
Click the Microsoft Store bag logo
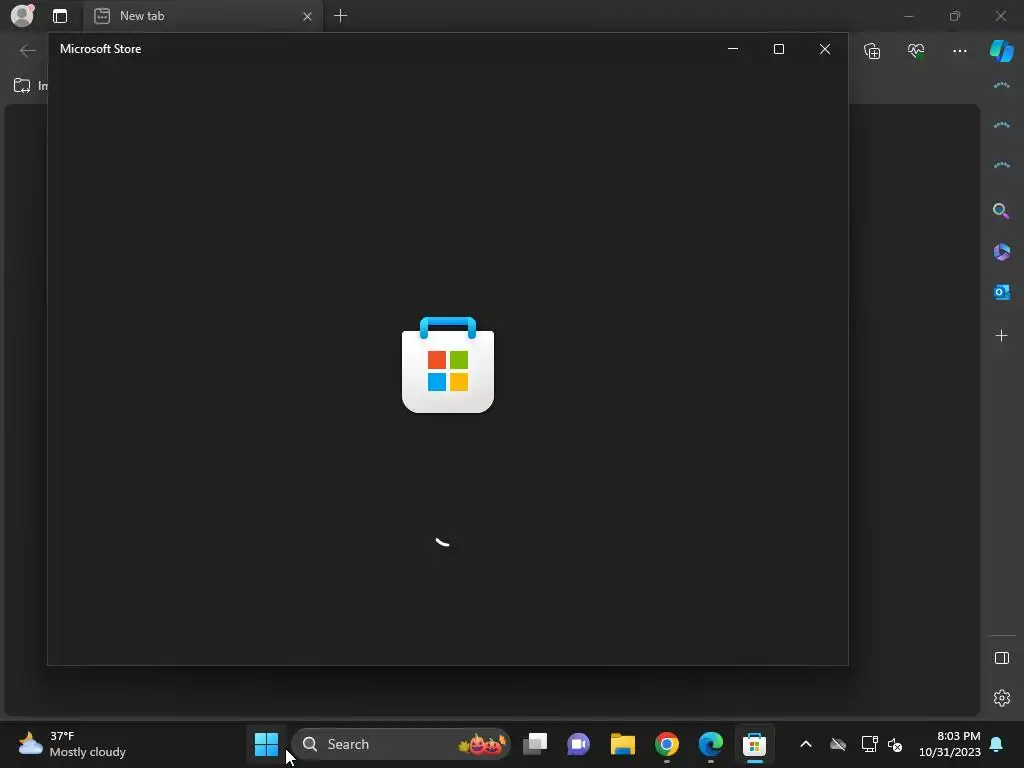pos(448,364)
